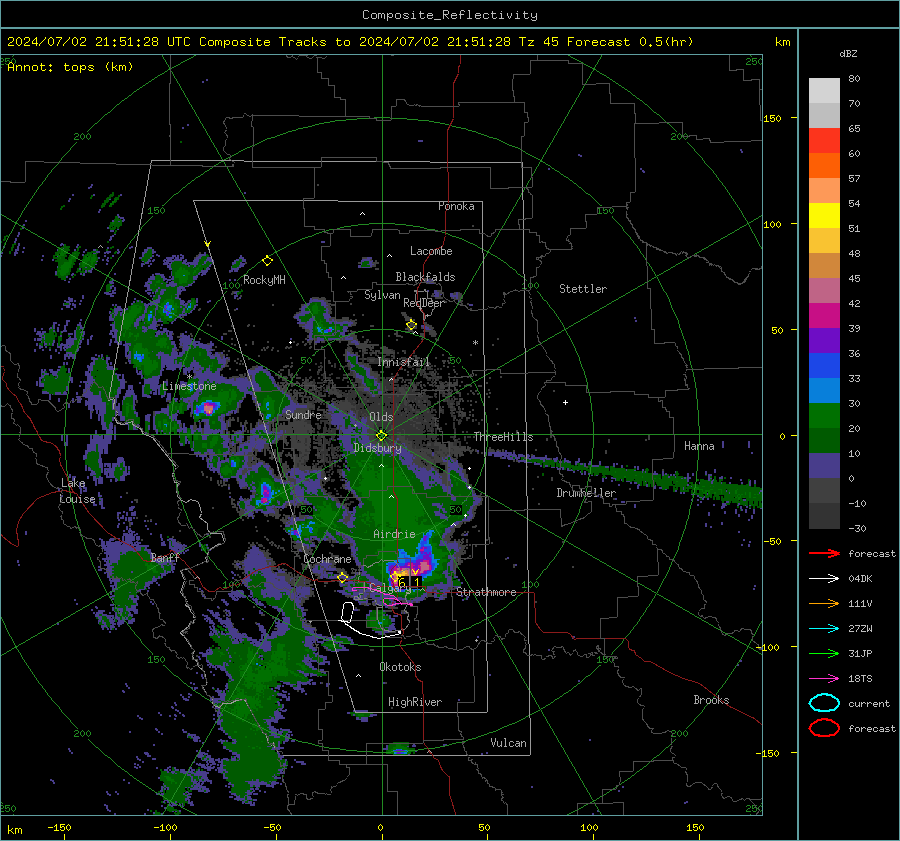This screenshot has height=841, width=900.
Task: Pick the blue swatch below 36 dBZ
Action: click(824, 366)
